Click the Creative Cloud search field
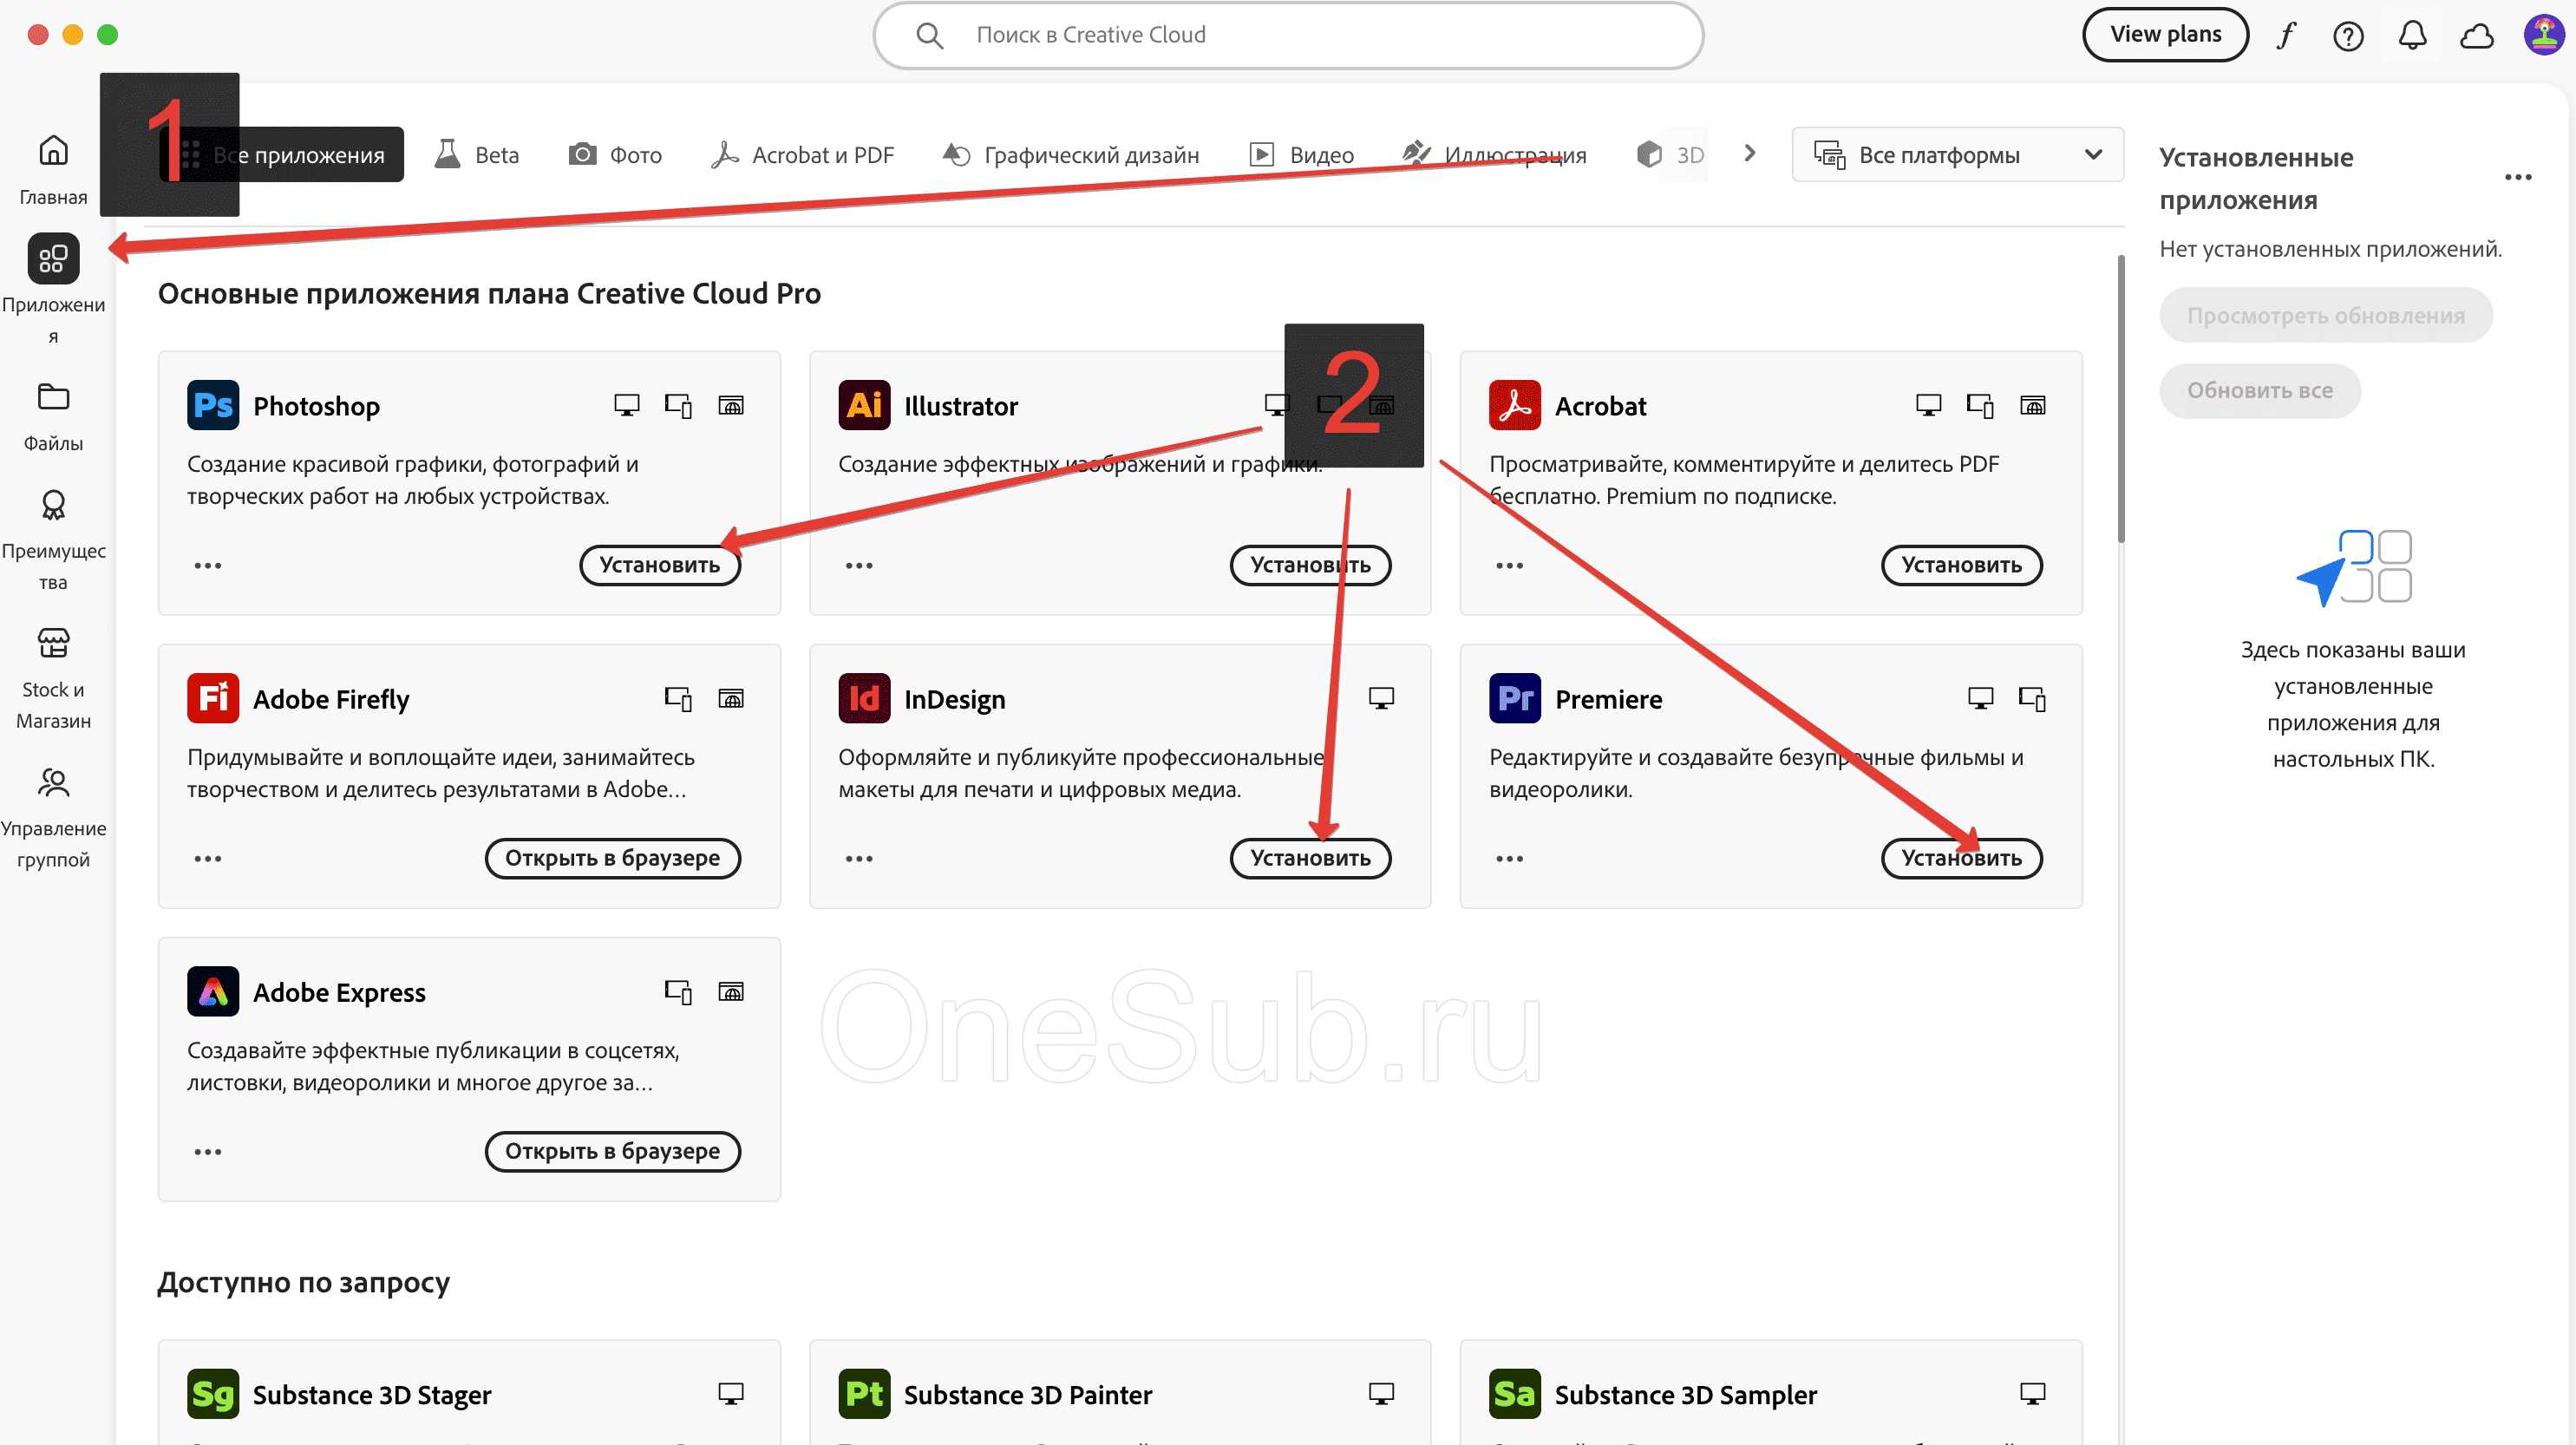 click(1287, 34)
